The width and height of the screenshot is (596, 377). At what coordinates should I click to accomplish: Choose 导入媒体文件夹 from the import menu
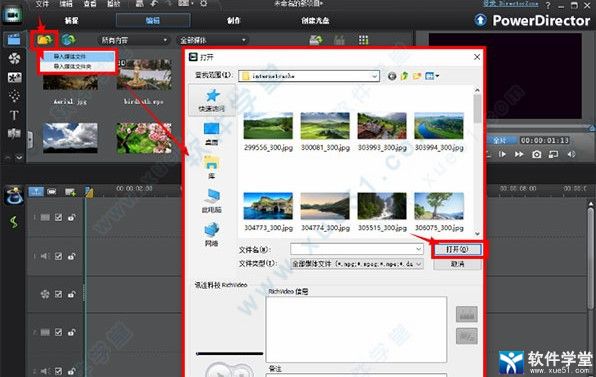coord(77,67)
